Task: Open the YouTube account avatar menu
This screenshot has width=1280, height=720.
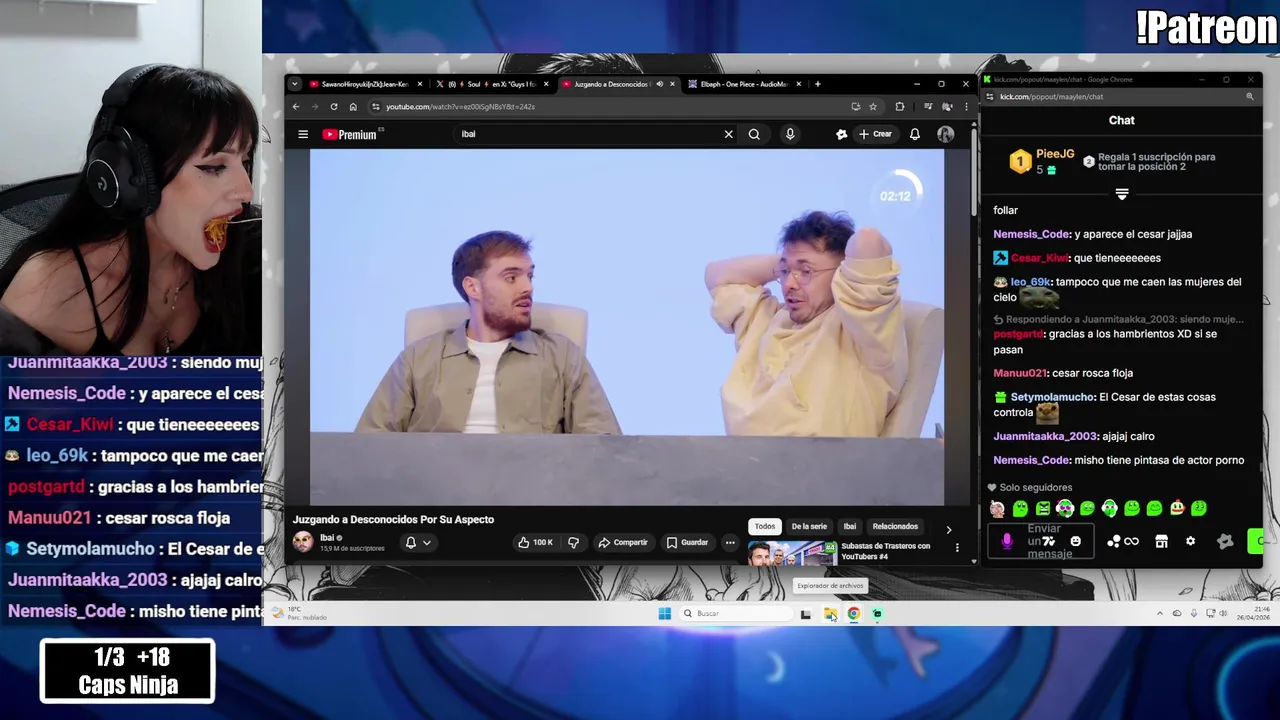Action: point(945,134)
